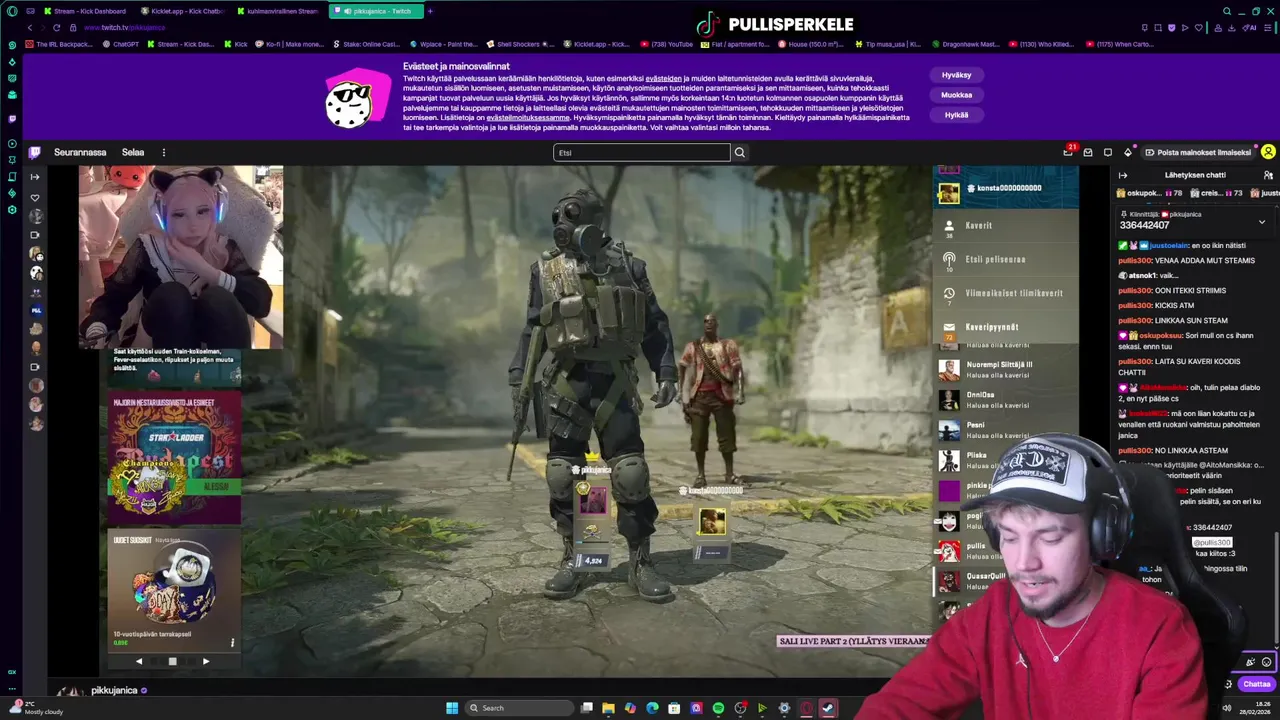Click Poista mainokset ilmaiseksi button
This screenshot has height=720, width=1280.
coord(1198,152)
